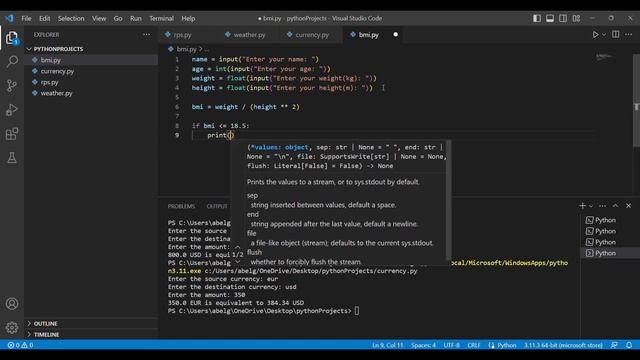640x360 pixels.
Task: Open the Go menu
Action: (x=118, y=18)
